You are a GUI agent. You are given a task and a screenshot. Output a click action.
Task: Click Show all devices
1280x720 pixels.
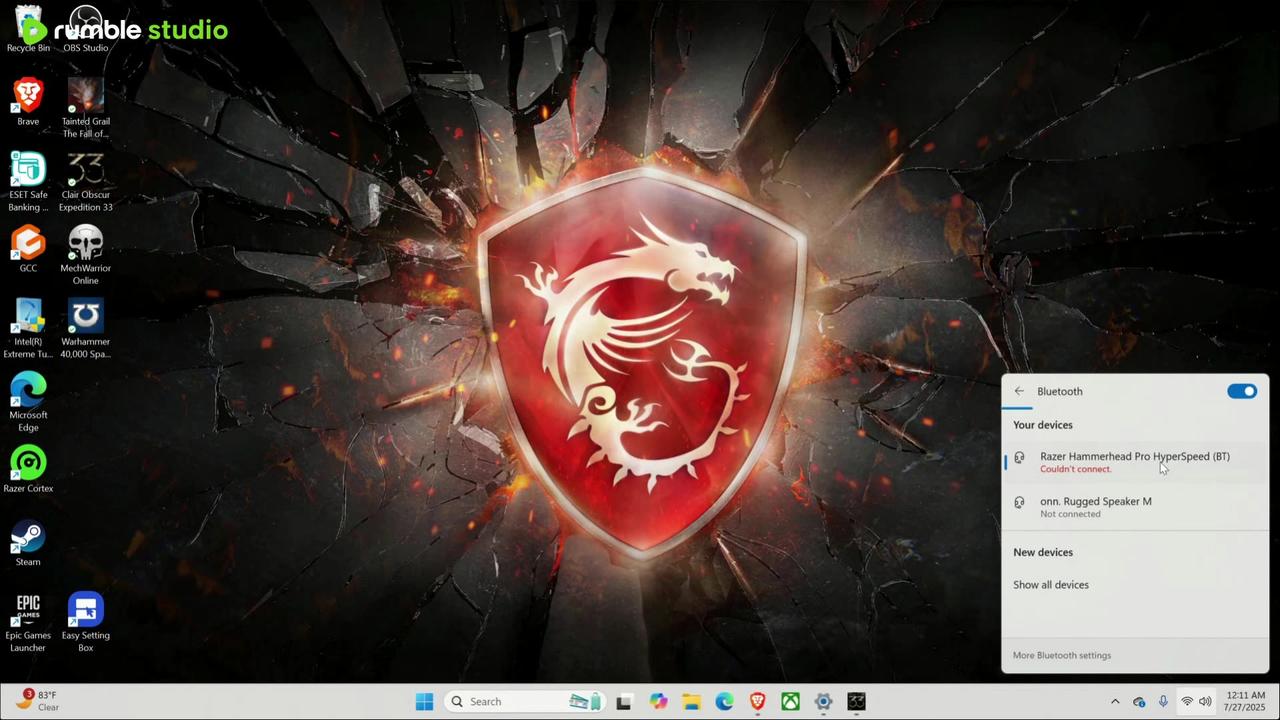point(1051,585)
